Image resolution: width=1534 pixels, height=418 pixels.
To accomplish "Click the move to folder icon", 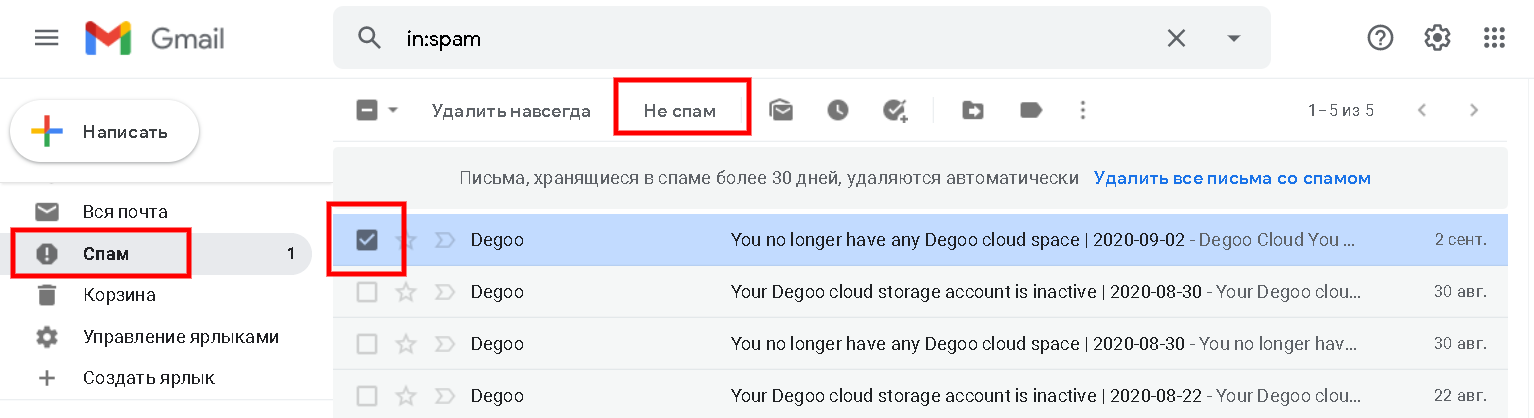I will point(973,111).
